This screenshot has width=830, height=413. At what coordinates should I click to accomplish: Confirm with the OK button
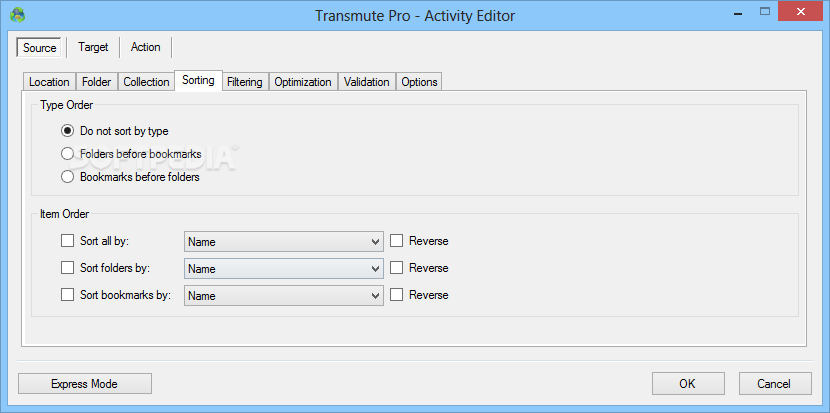click(x=688, y=384)
